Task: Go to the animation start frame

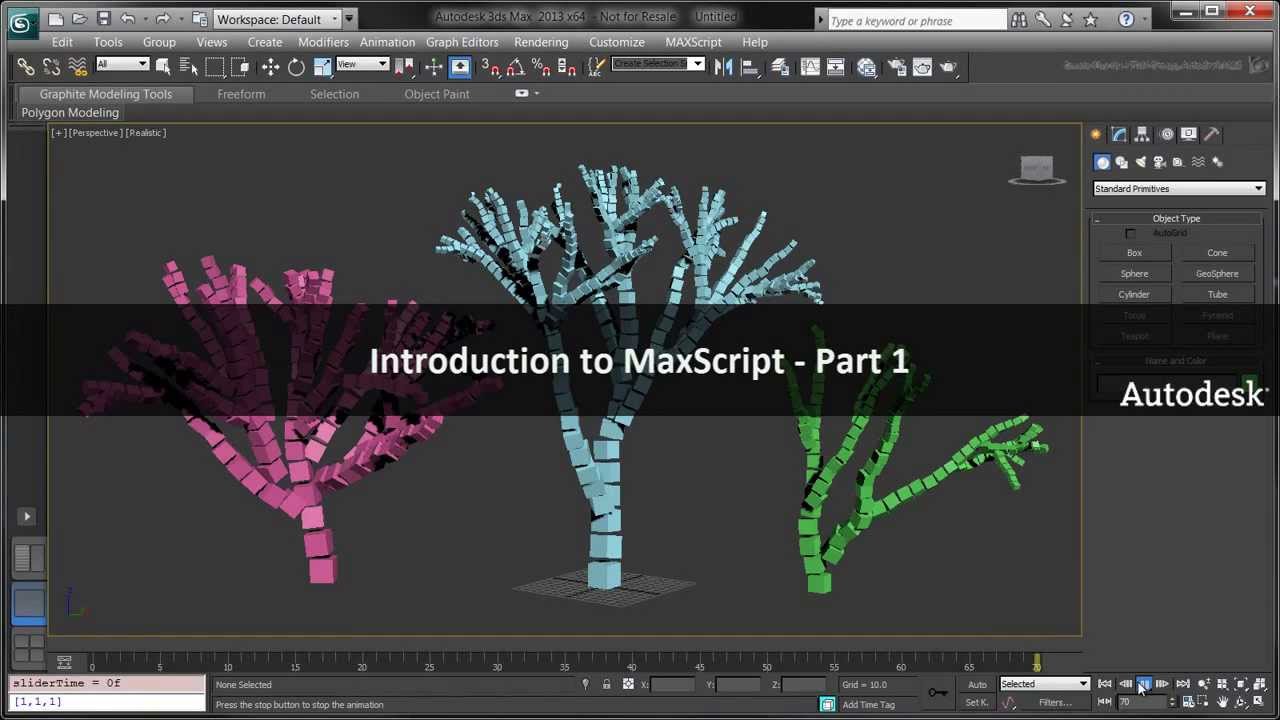Action: pos(1105,684)
